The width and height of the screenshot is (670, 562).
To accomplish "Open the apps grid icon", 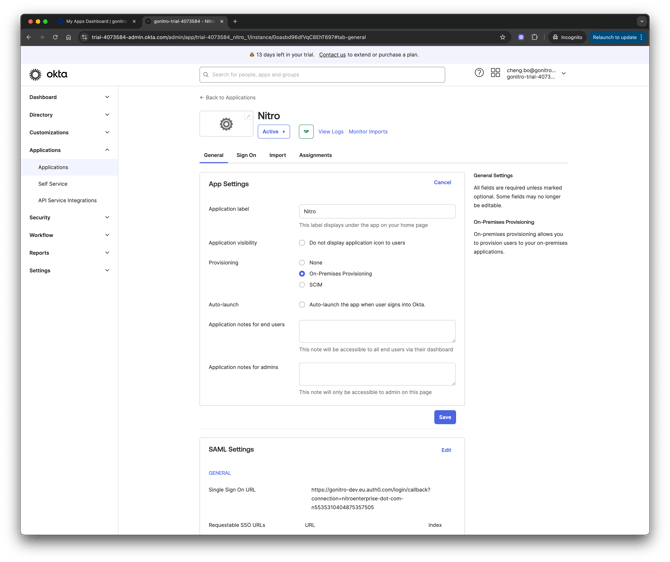I will point(495,73).
